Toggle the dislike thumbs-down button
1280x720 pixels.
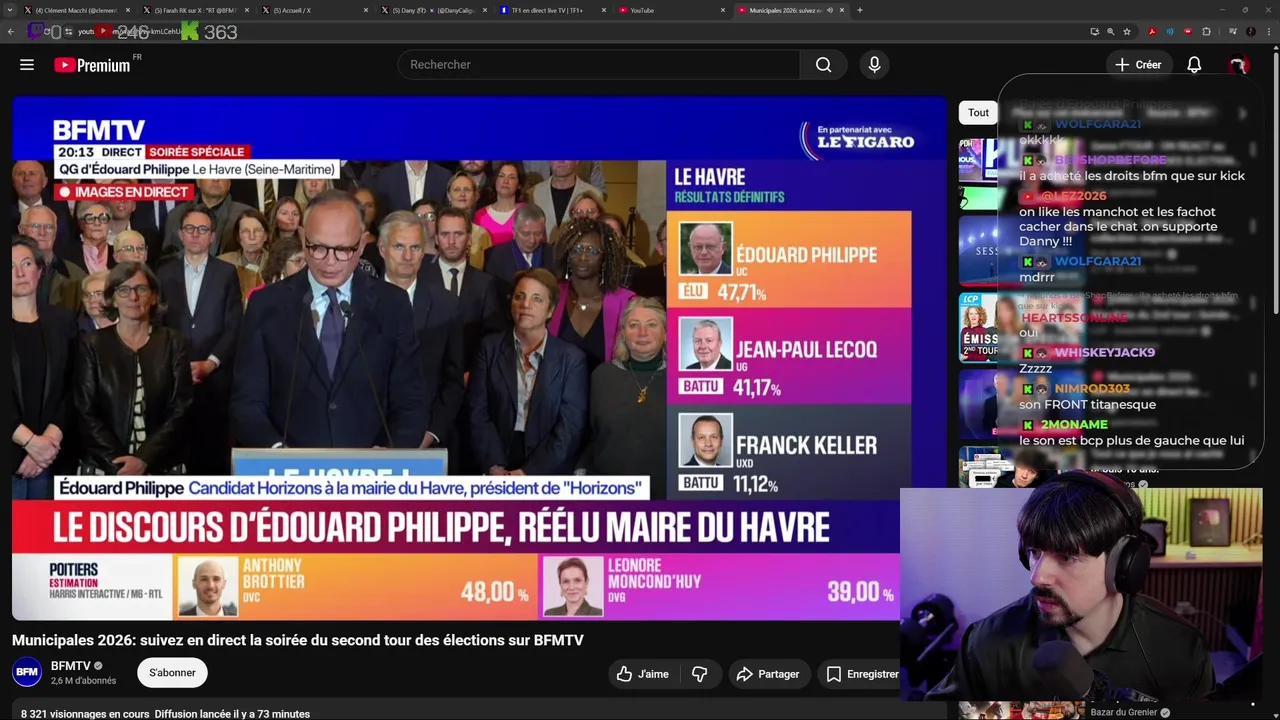(699, 674)
